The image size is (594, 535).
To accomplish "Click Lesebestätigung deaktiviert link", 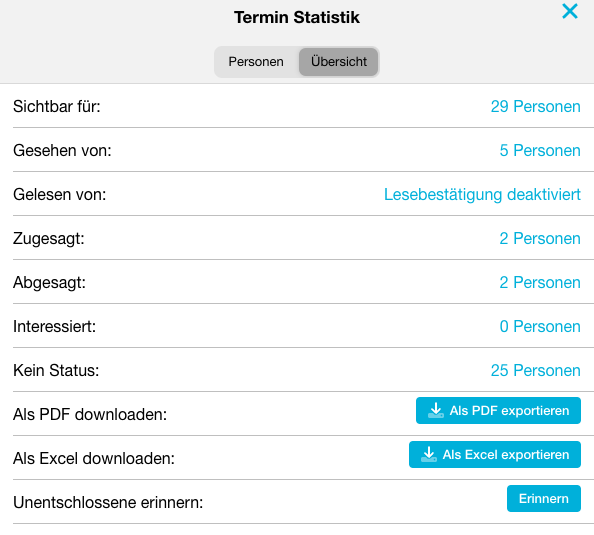I will tap(482, 194).
